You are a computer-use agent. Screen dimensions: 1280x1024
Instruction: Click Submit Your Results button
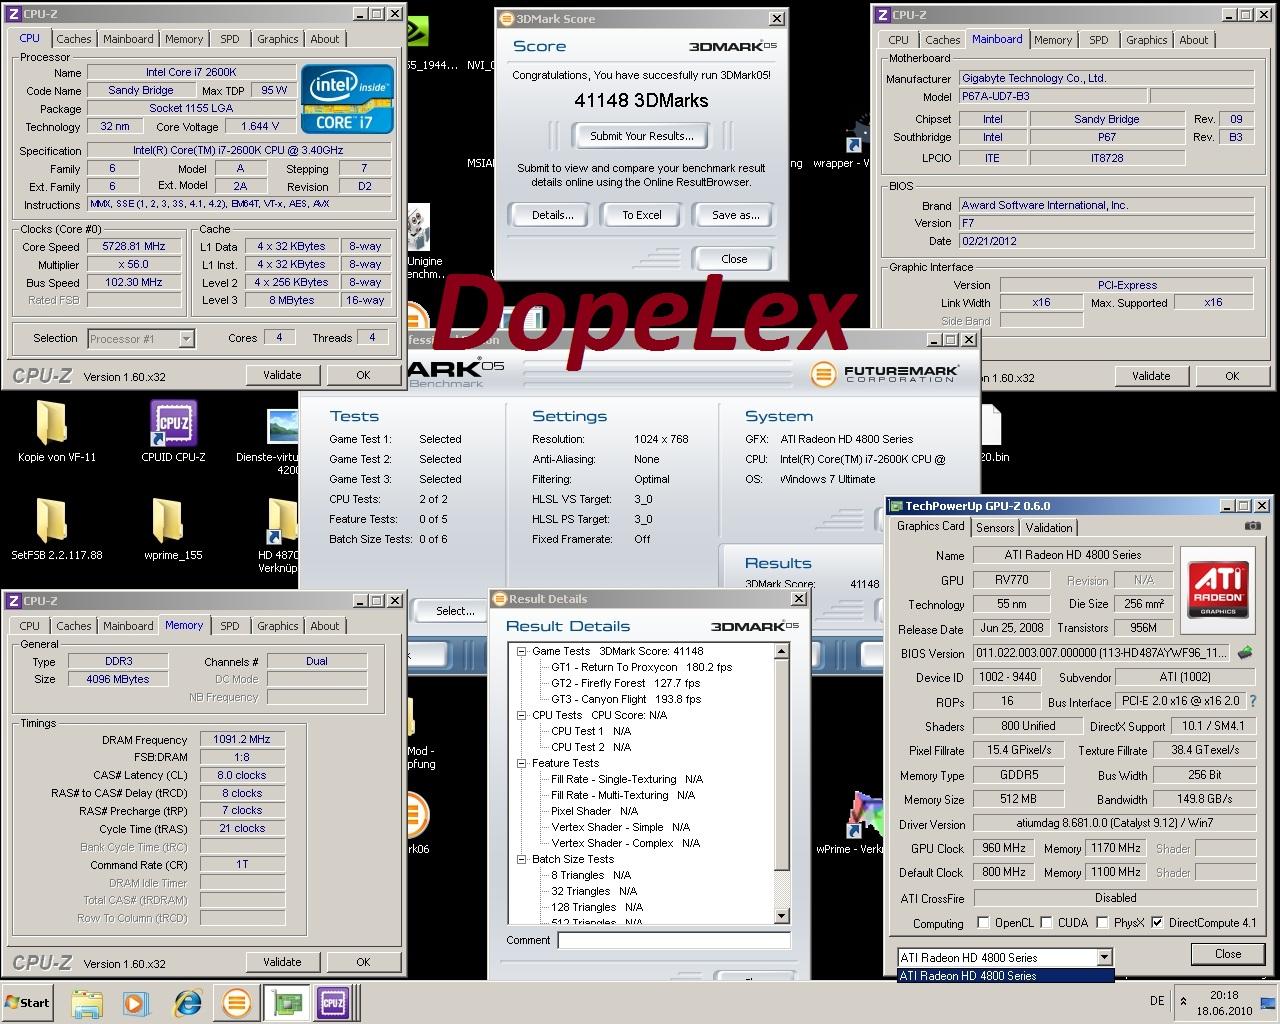[x=641, y=136]
